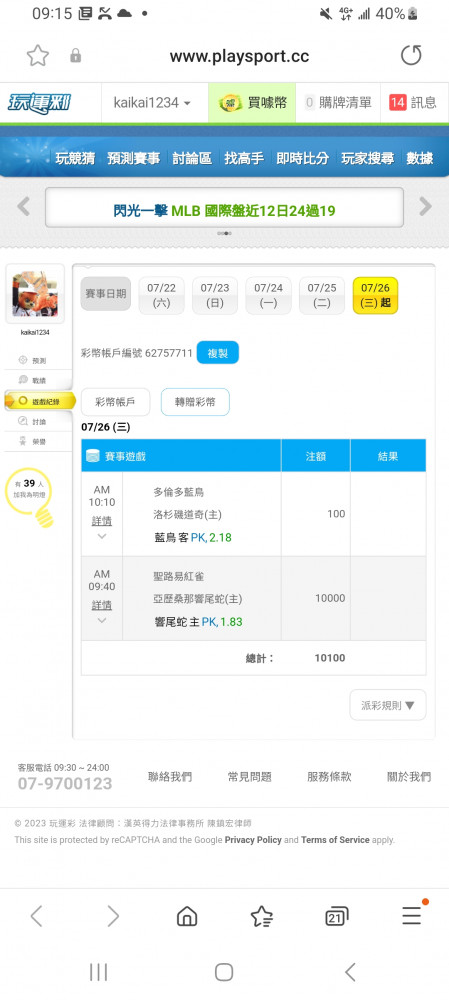Open the 訊息 messages with 14 badge

[x=413, y=103]
